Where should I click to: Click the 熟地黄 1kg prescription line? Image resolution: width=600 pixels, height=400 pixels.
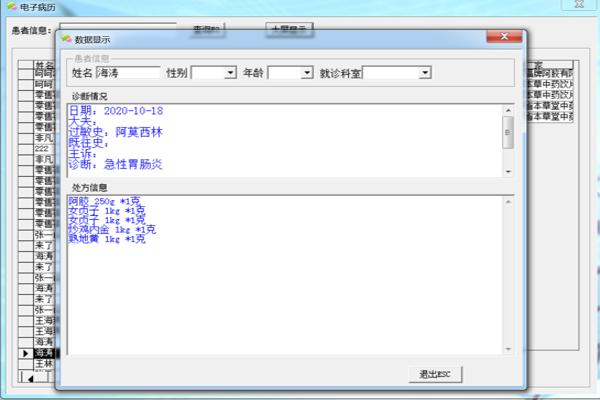106,239
